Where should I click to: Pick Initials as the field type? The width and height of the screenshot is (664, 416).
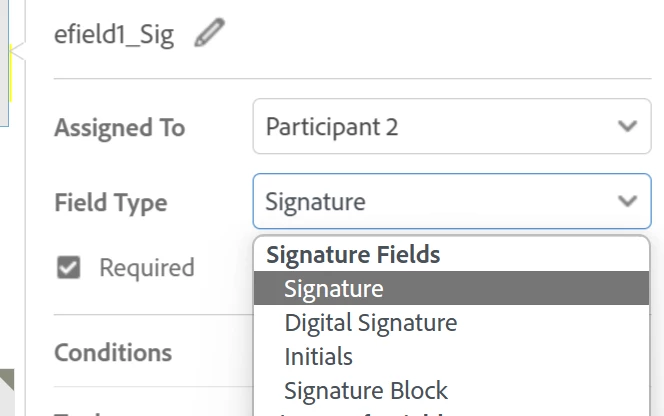pyautogui.click(x=318, y=356)
